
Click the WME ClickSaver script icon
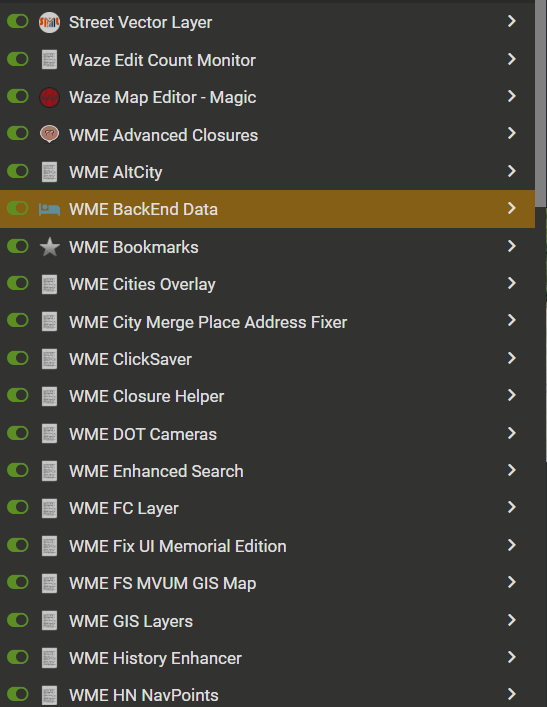click(49, 359)
